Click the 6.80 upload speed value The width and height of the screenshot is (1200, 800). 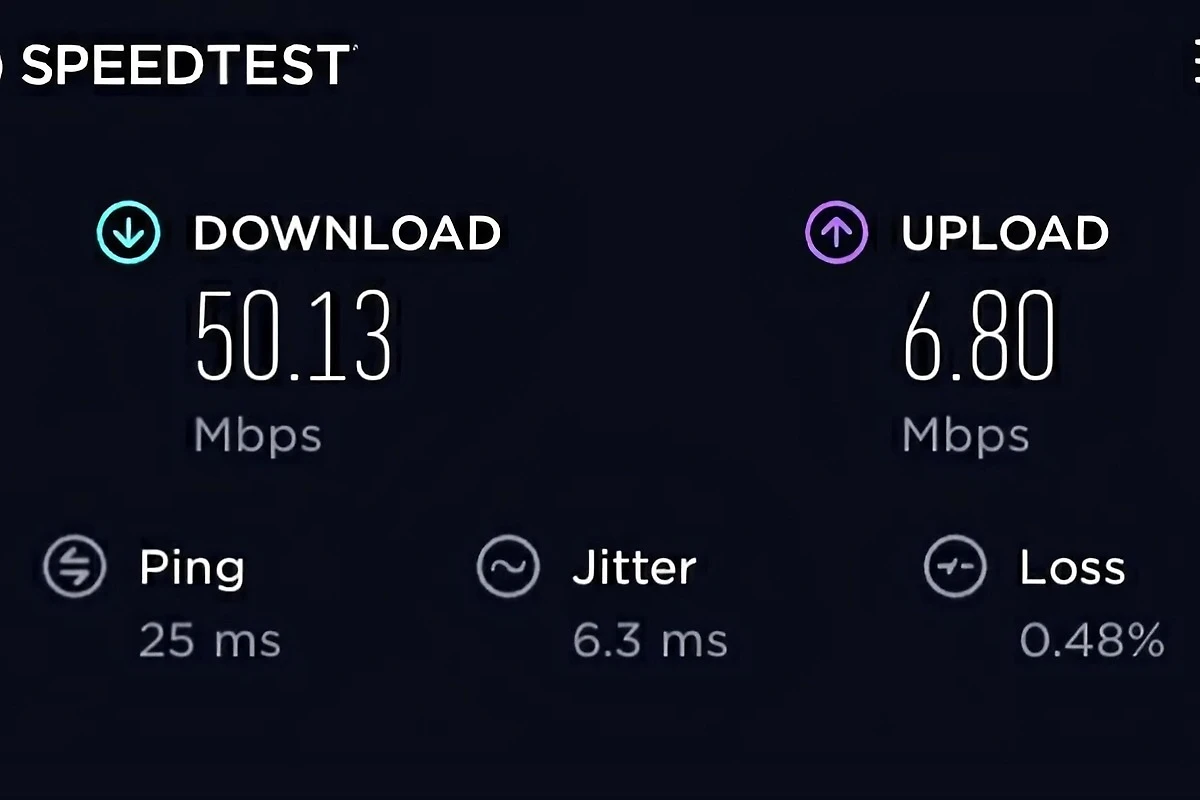(980, 335)
